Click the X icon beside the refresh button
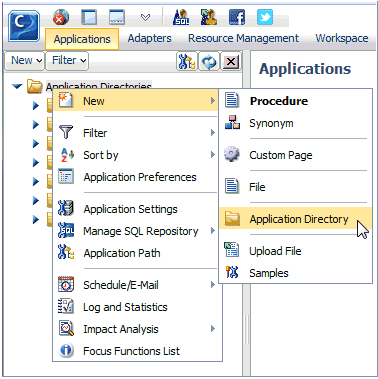The image size is (378, 379). (x=231, y=61)
